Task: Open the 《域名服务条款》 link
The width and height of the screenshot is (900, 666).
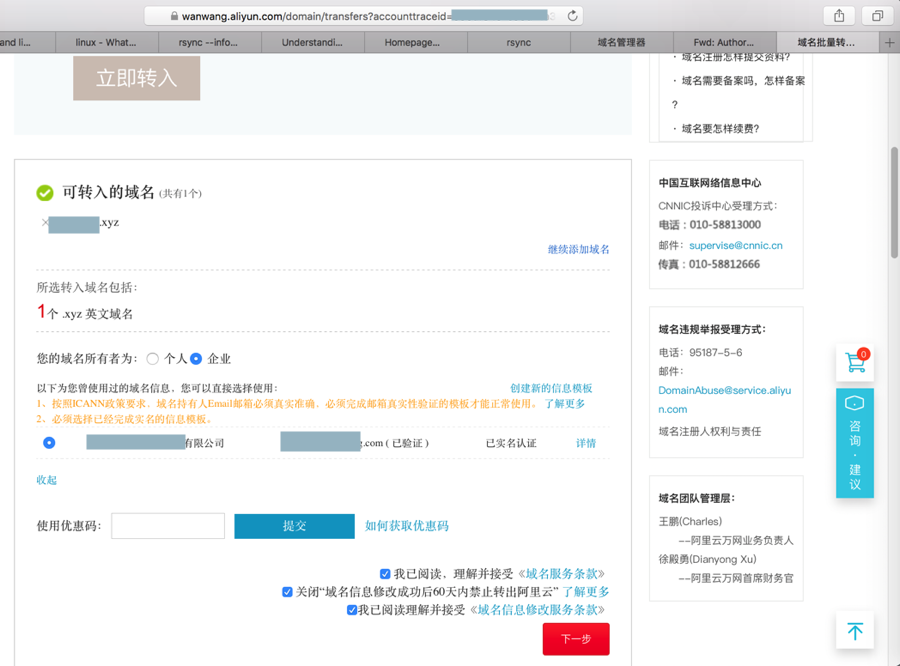Action: (x=561, y=574)
